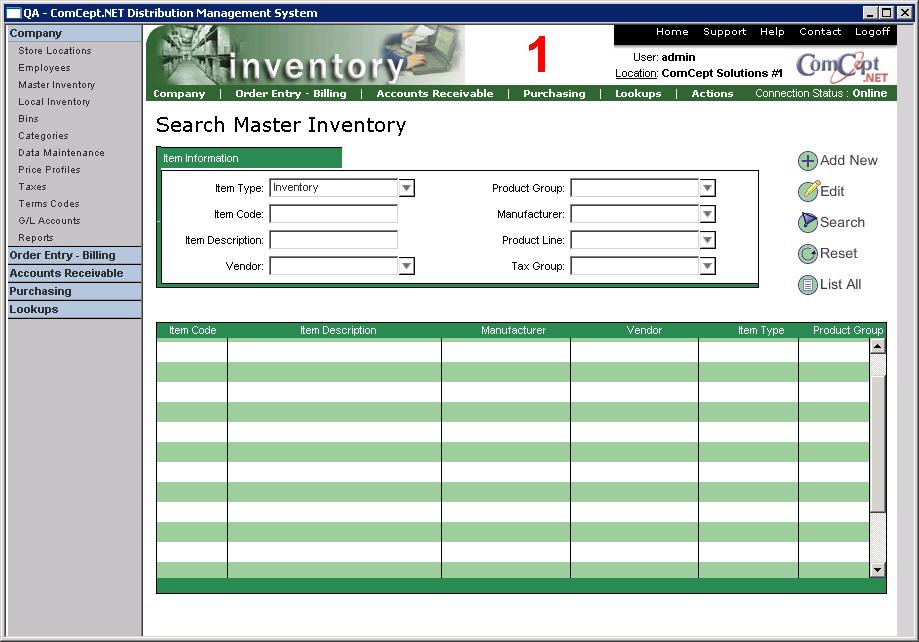Open the Tax Group dropdown

(707, 266)
